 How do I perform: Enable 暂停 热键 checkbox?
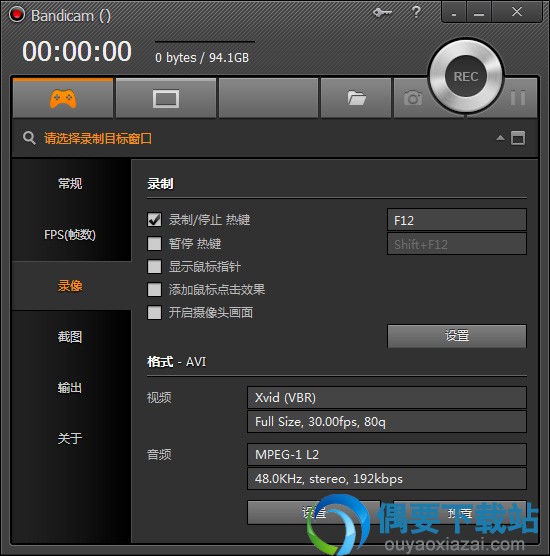pos(154,243)
